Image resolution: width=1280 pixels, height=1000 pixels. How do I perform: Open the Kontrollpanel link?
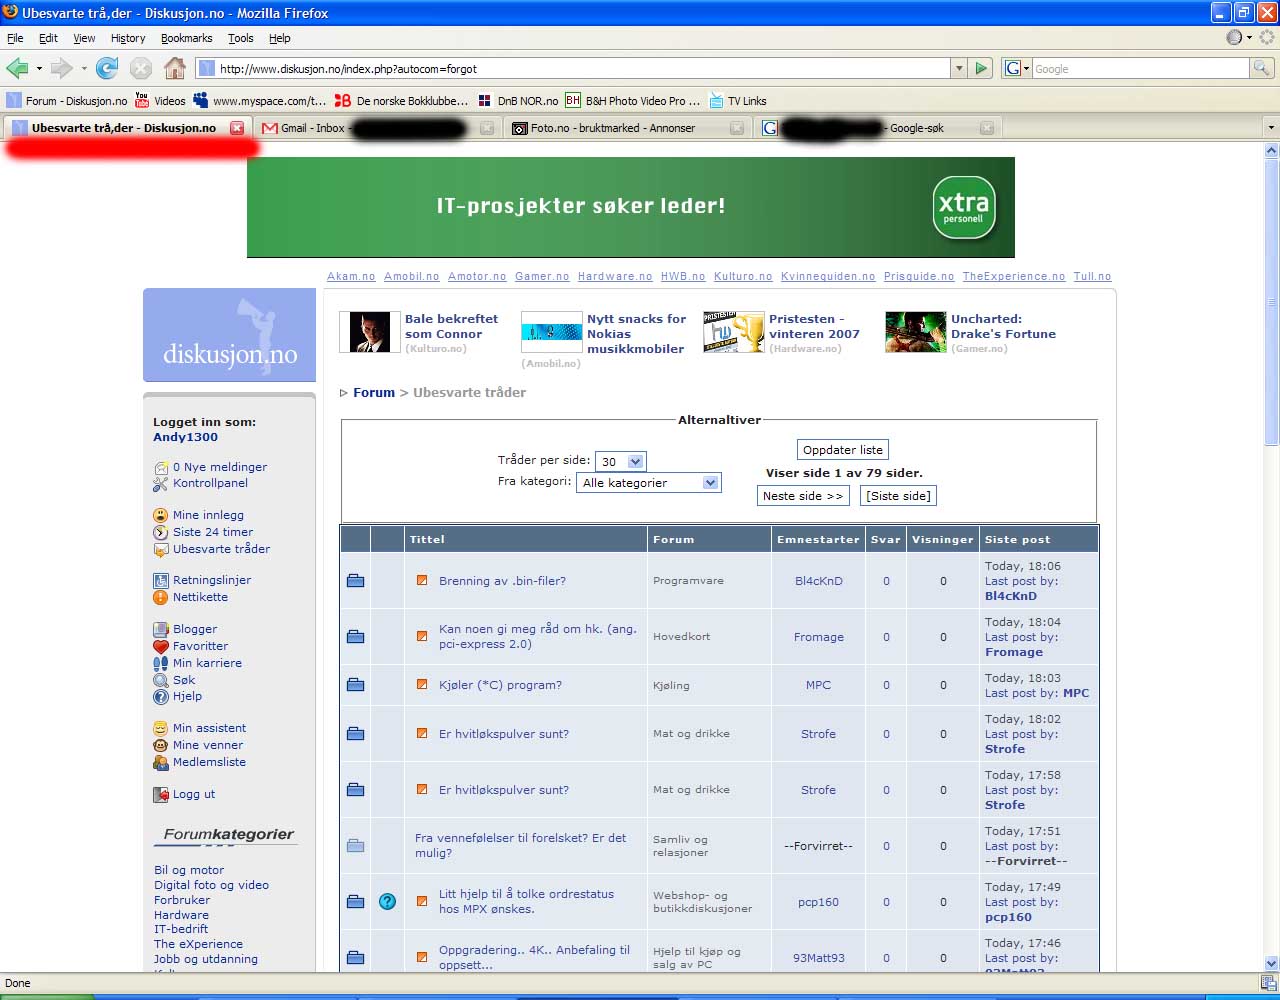click(x=210, y=483)
